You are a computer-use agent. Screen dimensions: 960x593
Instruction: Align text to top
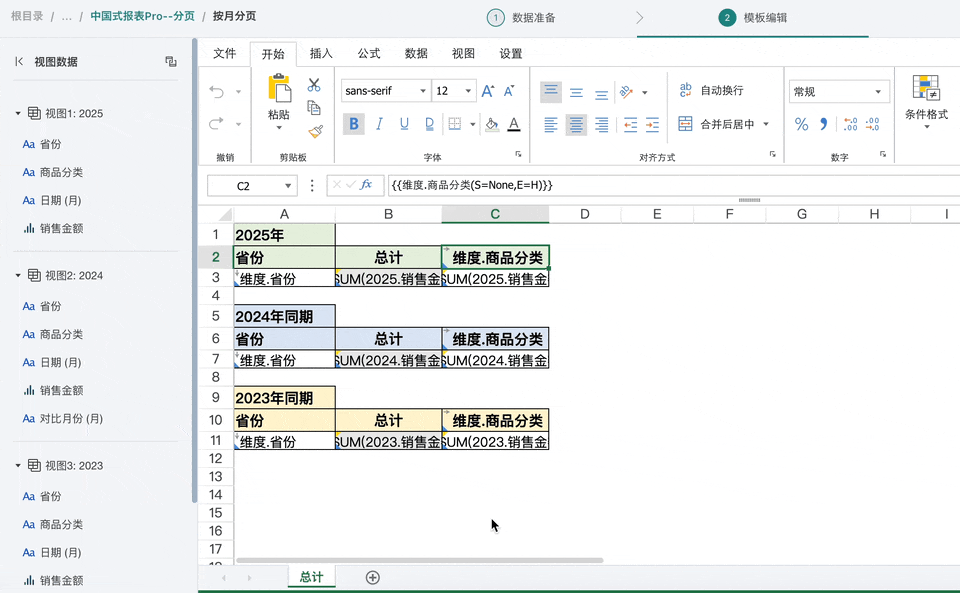point(551,92)
